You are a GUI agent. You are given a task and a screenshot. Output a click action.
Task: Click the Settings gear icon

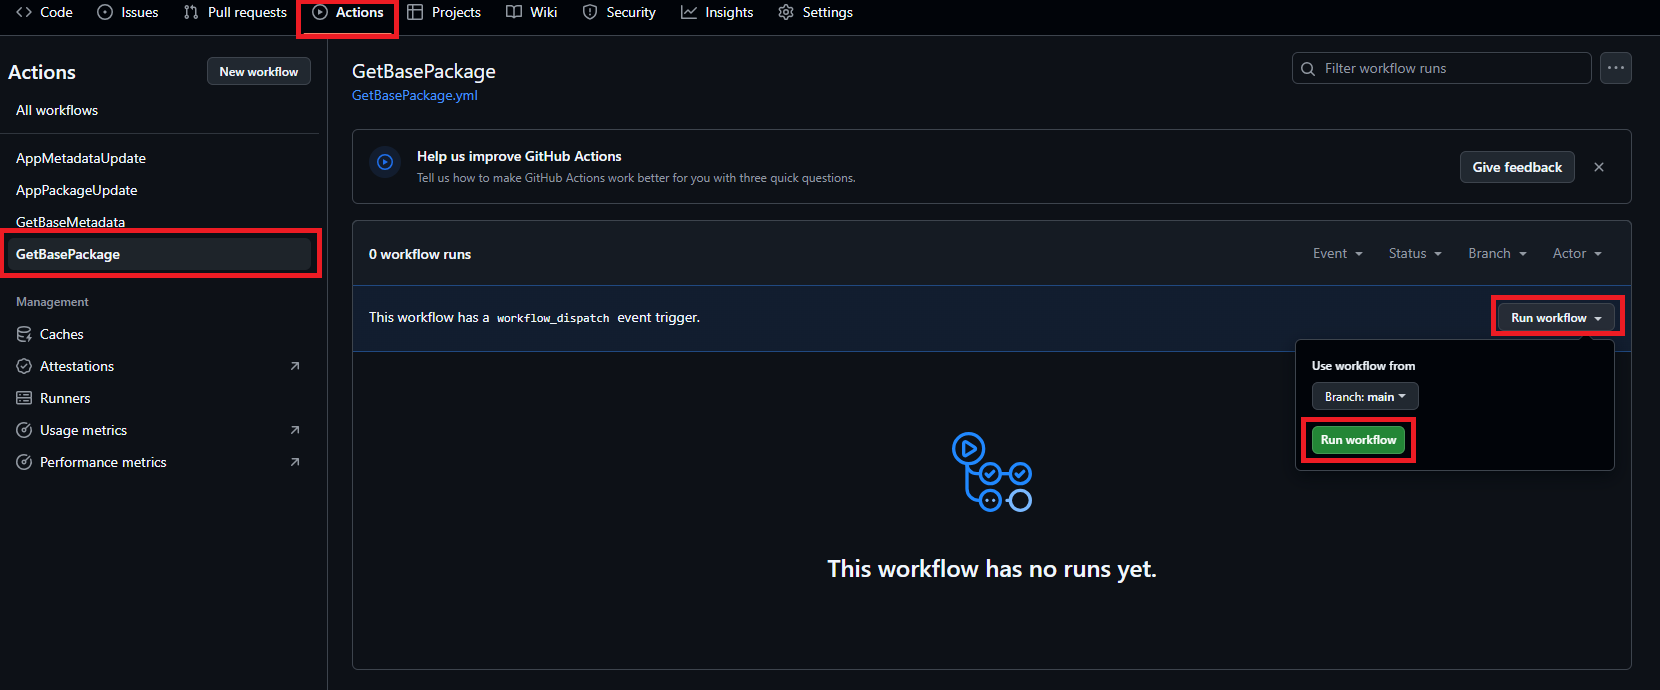[786, 12]
